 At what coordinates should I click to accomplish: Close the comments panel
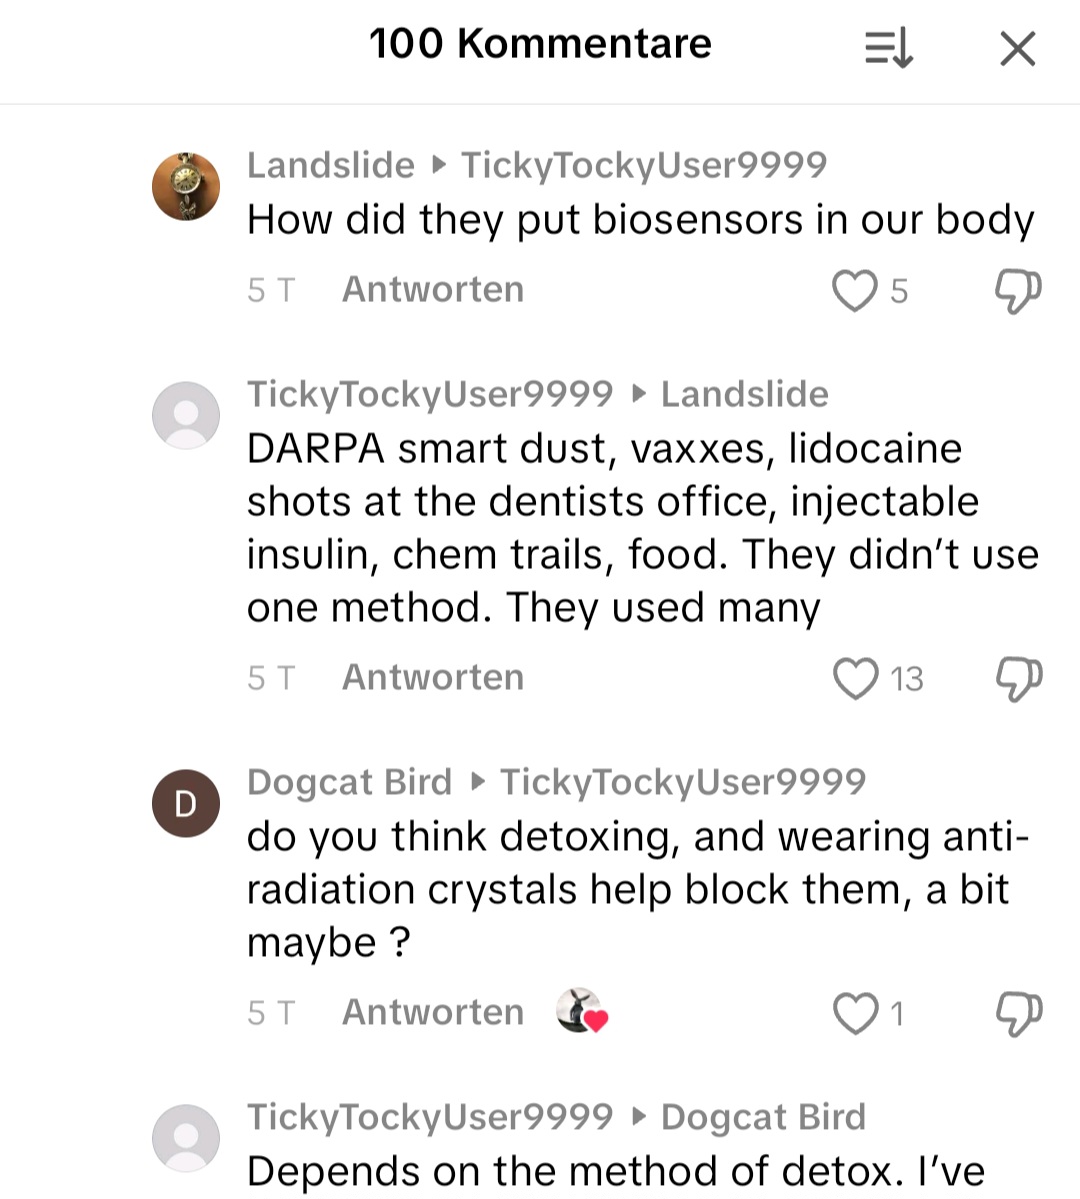(1017, 47)
